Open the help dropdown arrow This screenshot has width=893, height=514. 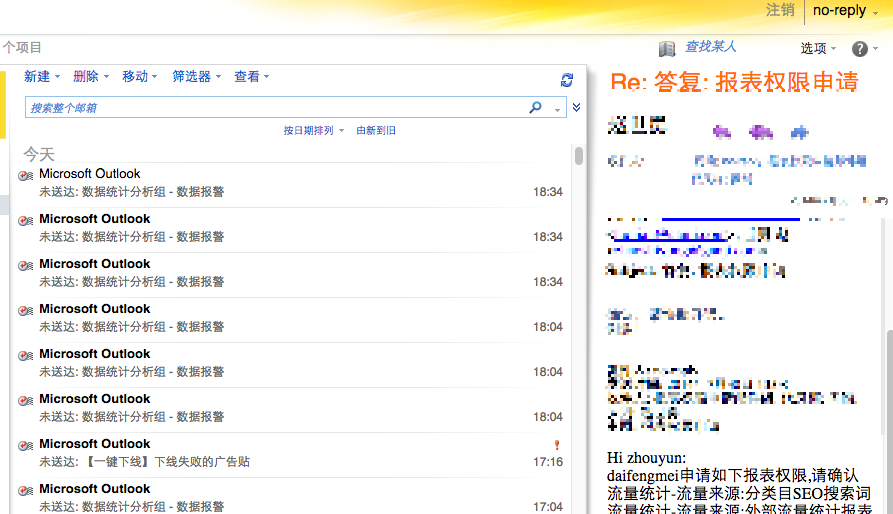pyautogui.click(x=875, y=49)
